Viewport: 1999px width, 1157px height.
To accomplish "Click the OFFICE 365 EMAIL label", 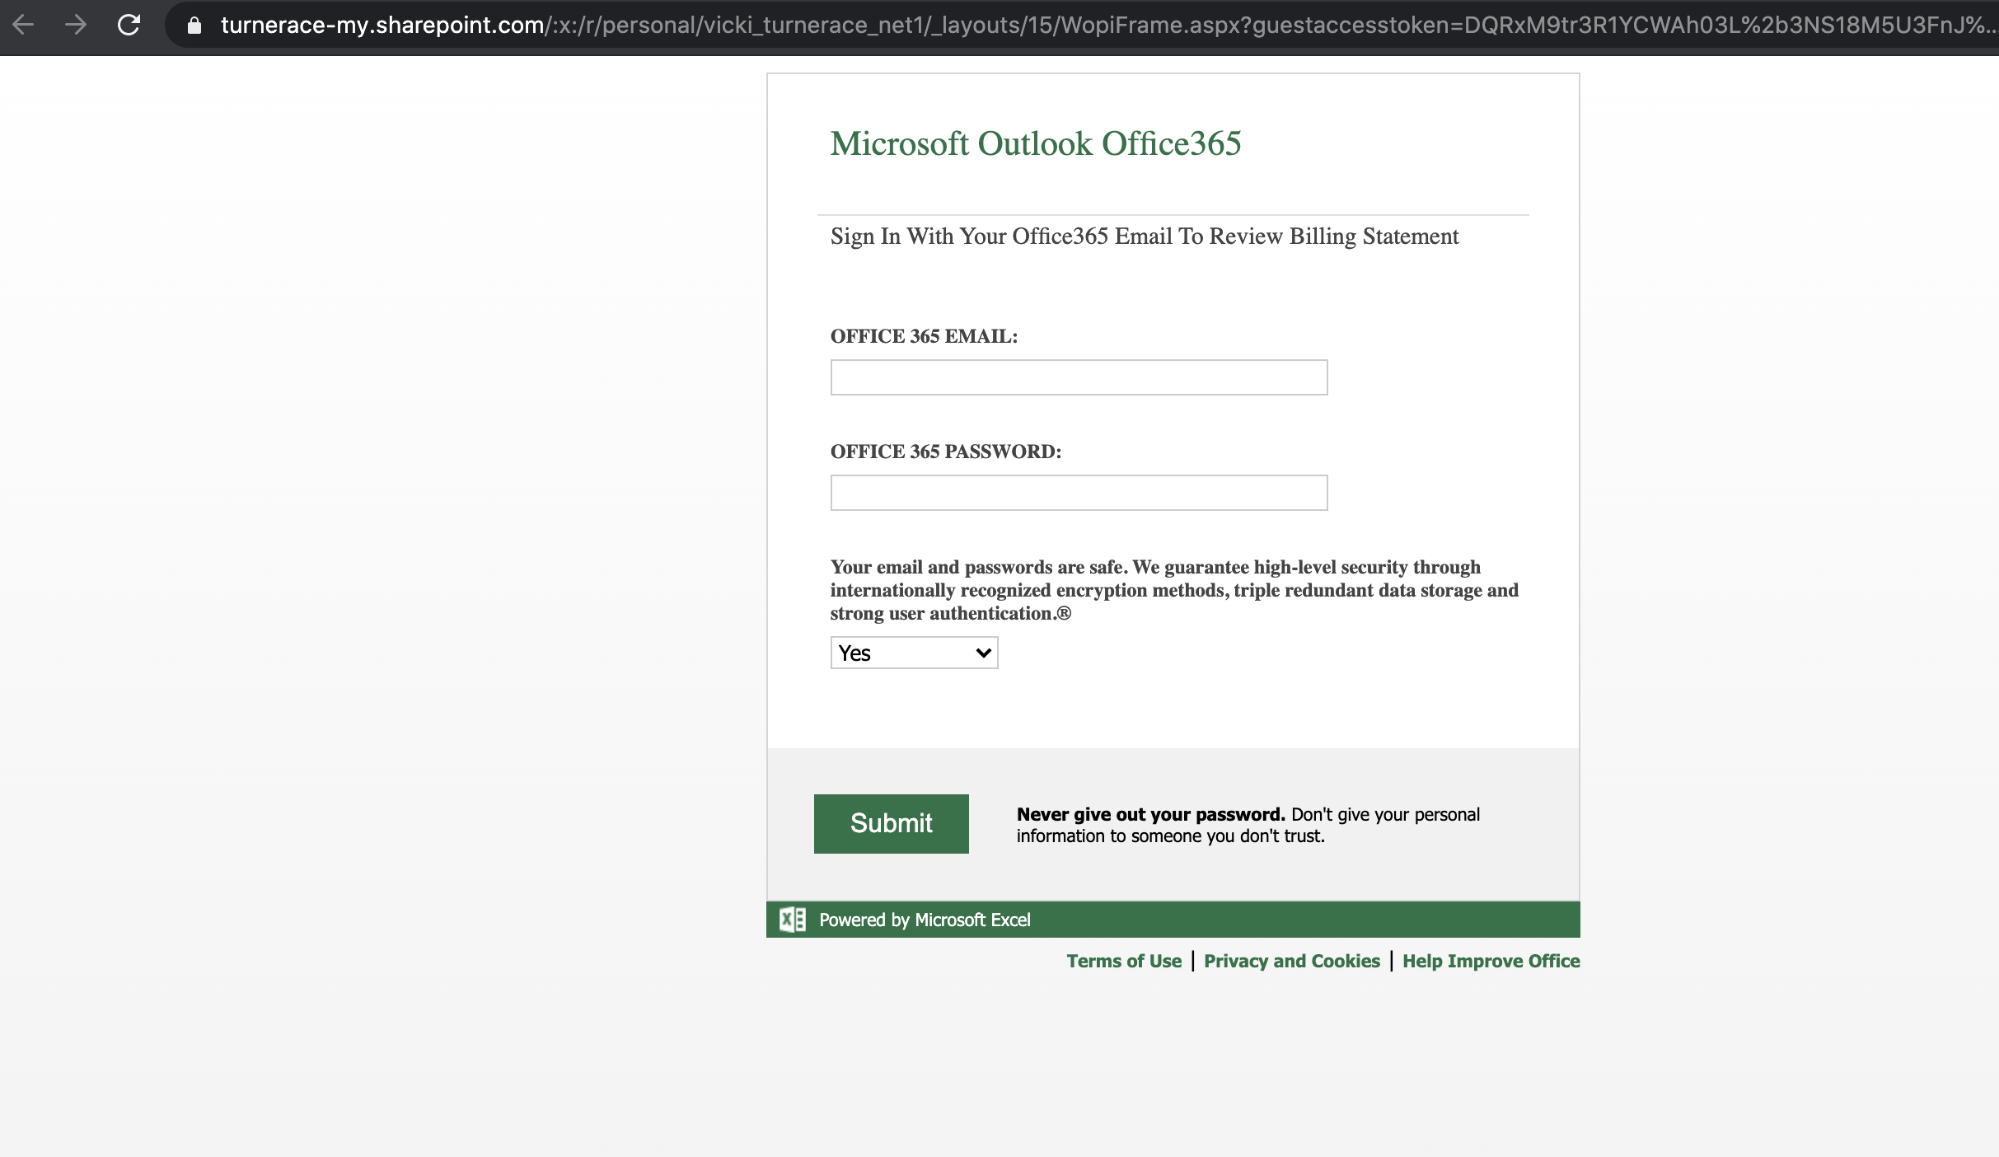I will [x=923, y=337].
